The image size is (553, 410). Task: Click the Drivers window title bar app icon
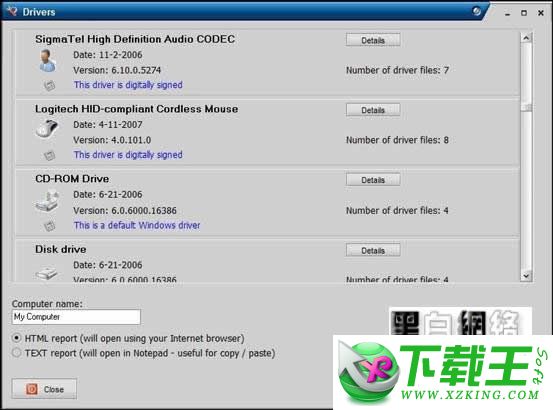pyautogui.click(x=12, y=11)
